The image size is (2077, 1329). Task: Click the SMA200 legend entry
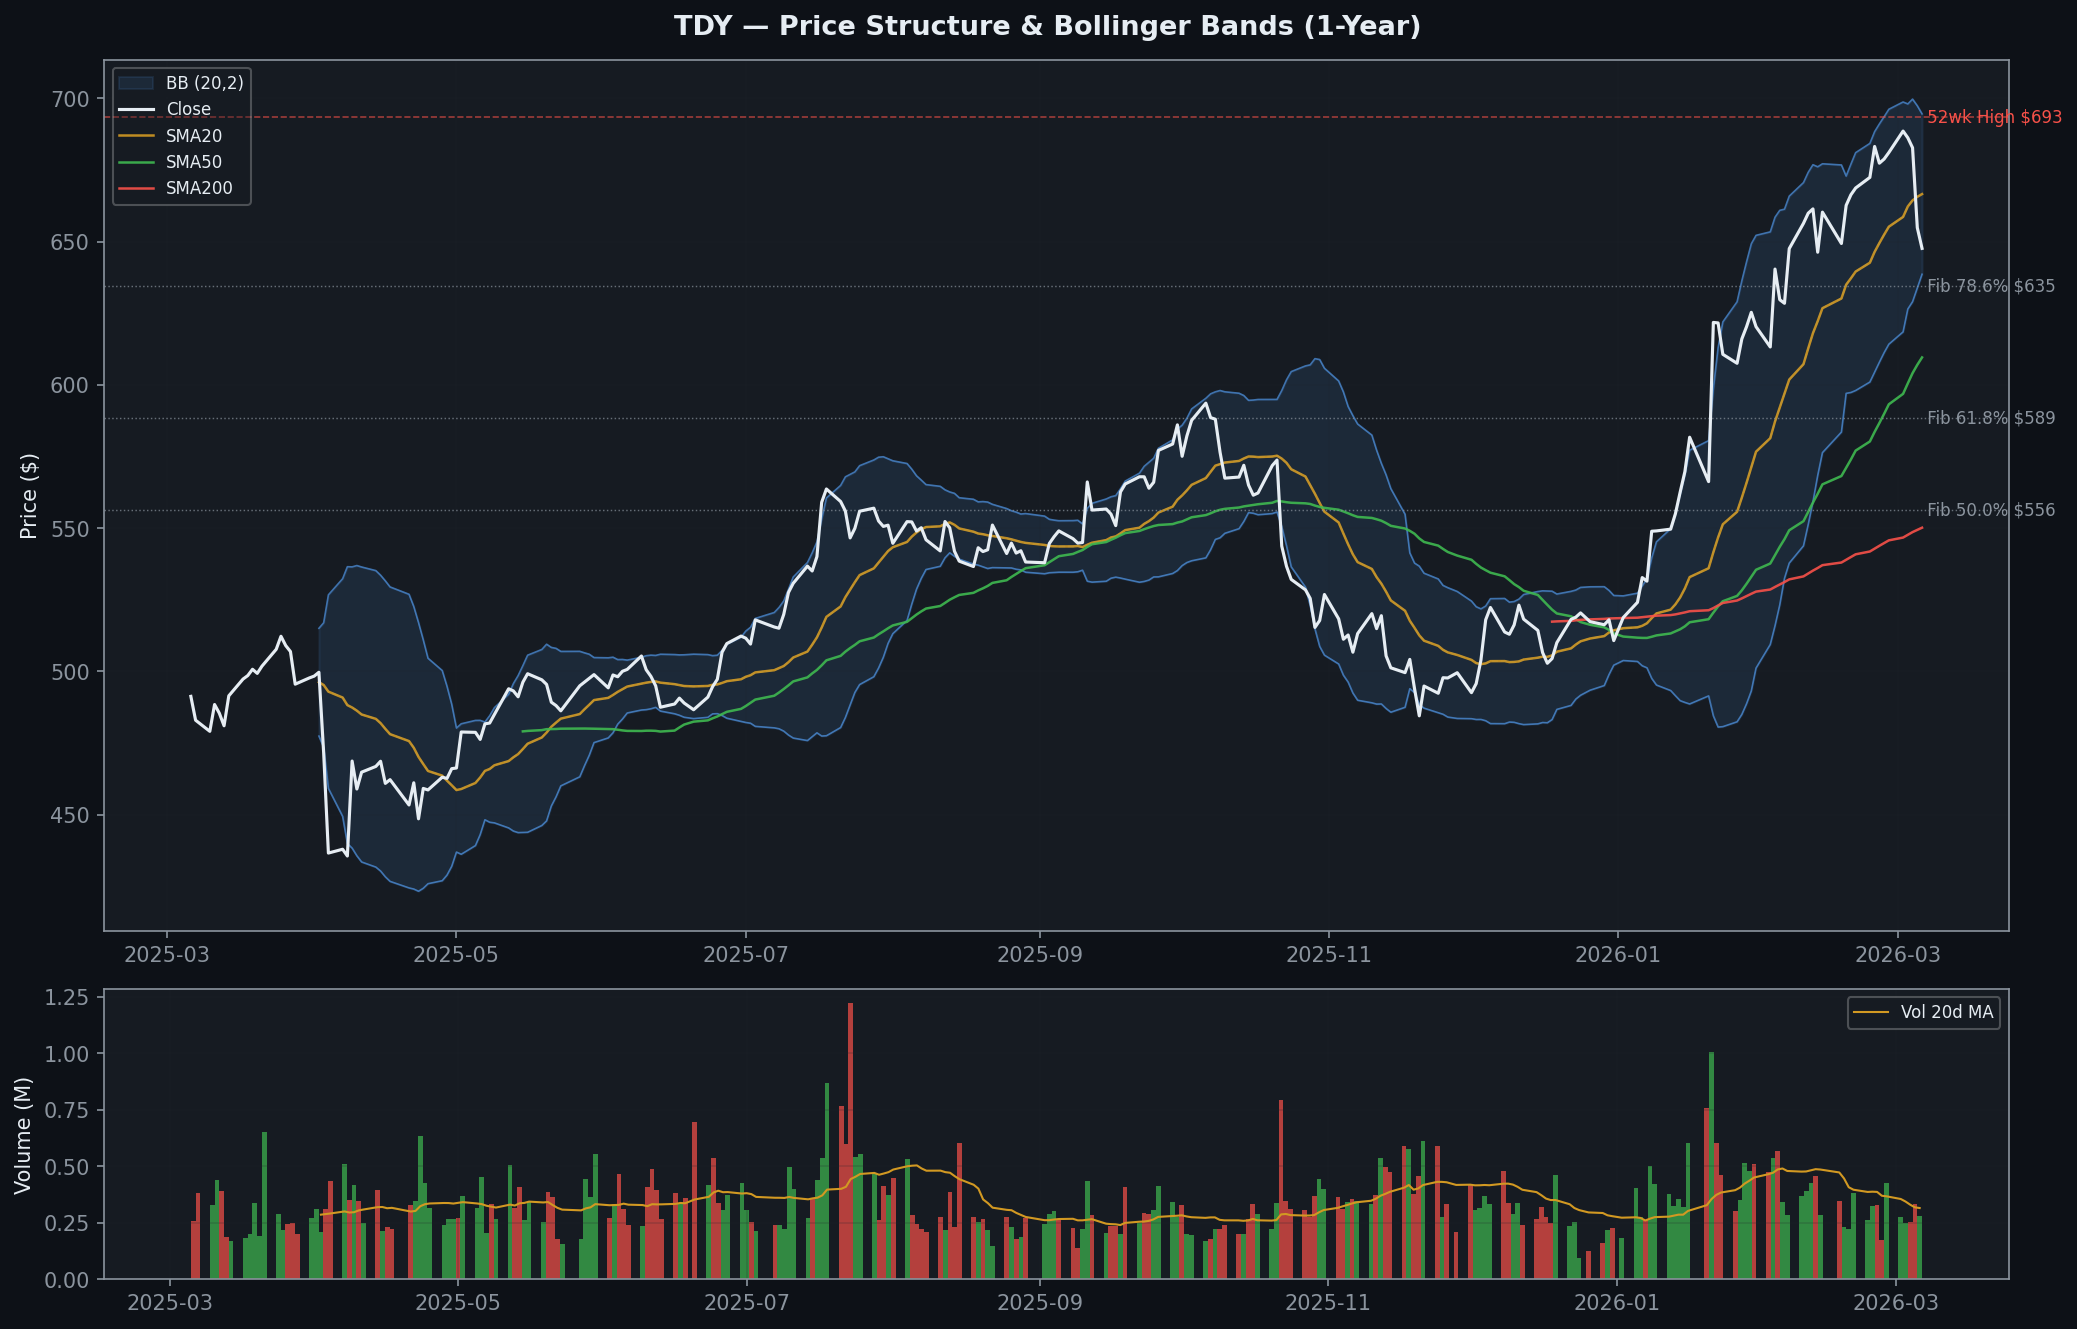click(198, 188)
